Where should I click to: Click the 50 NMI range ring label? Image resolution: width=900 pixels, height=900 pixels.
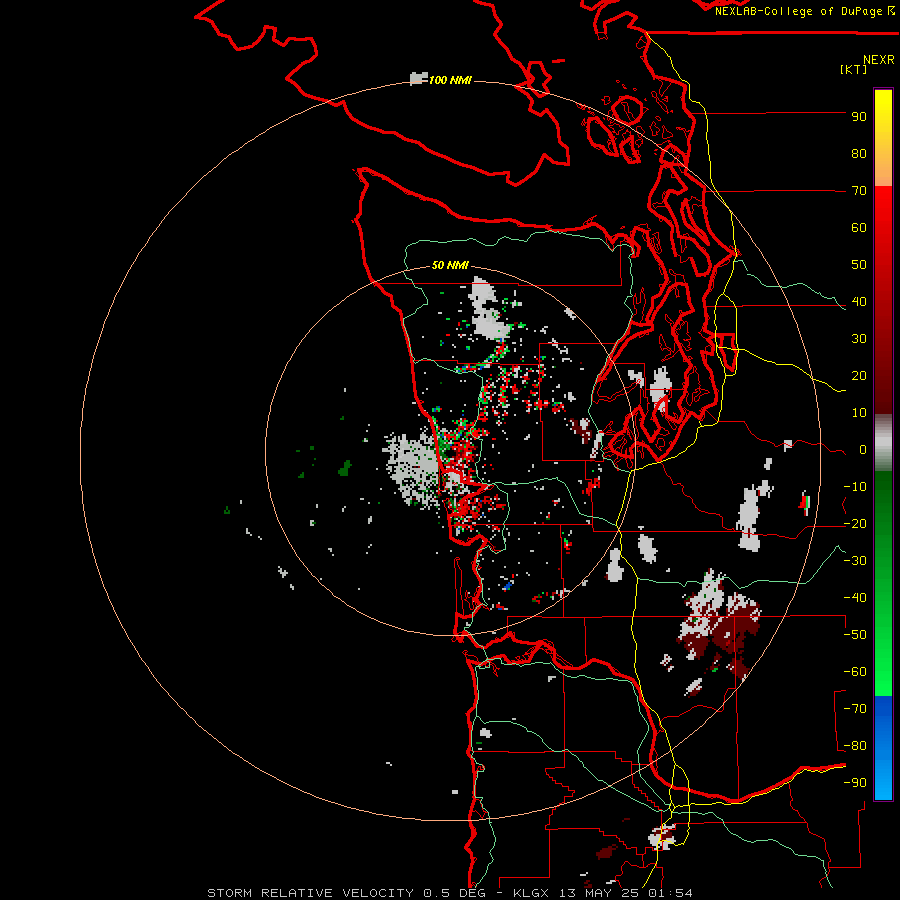[450, 265]
